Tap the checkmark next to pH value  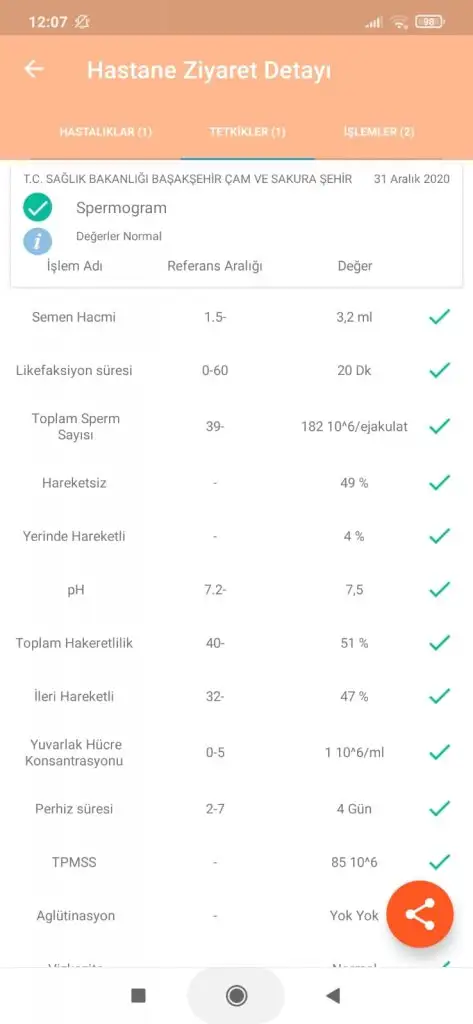pos(440,590)
